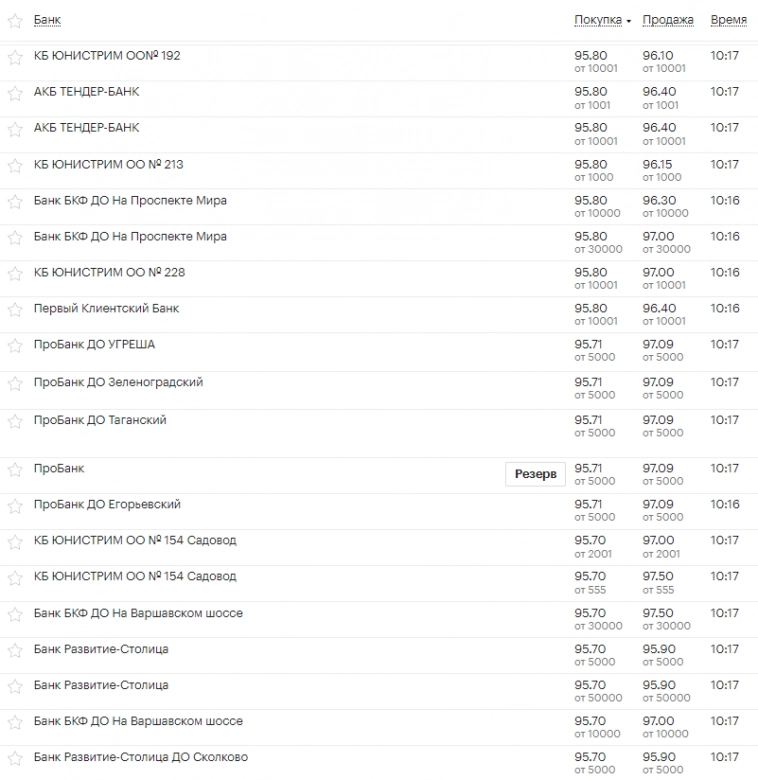
Task: Open КБ ЮНИСТРИМ ОО № 213 bank page
Action: (108, 164)
